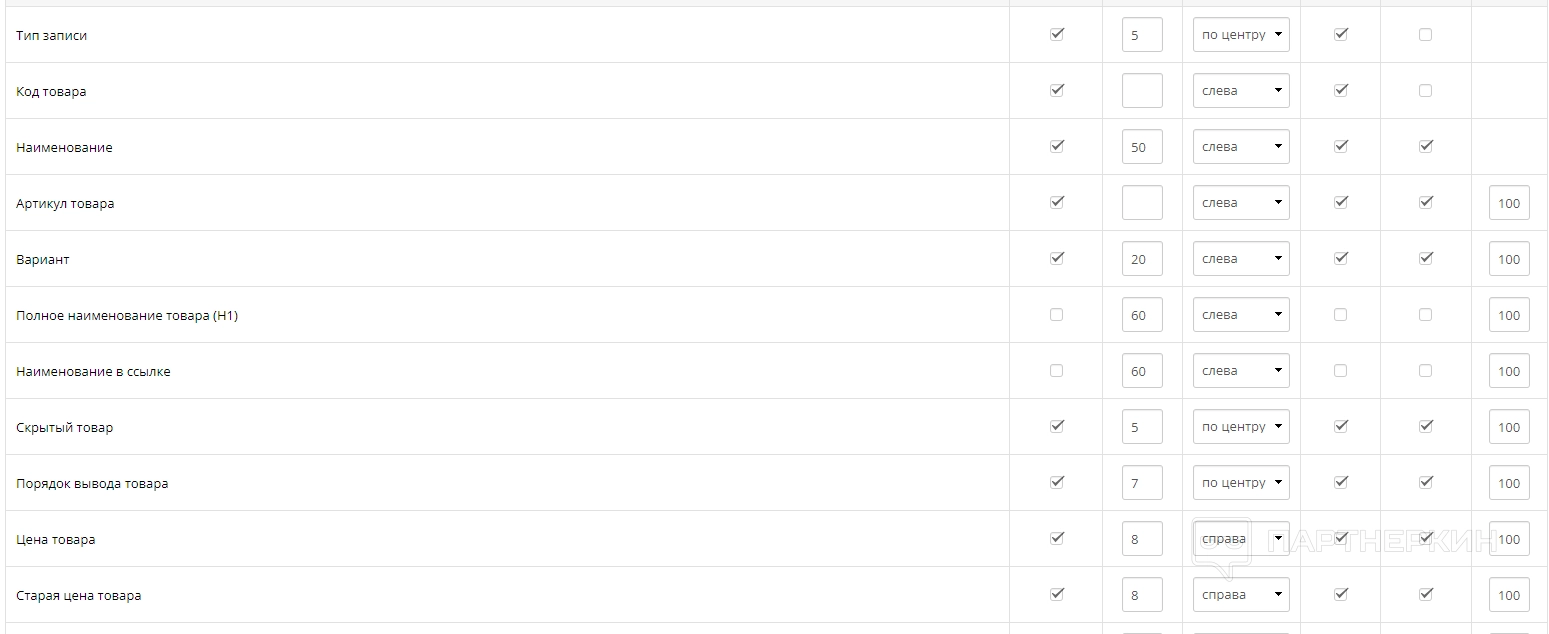Toggle first checkbox in Цена товара row
1549x634 pixels.
(x=1056, y=538)
